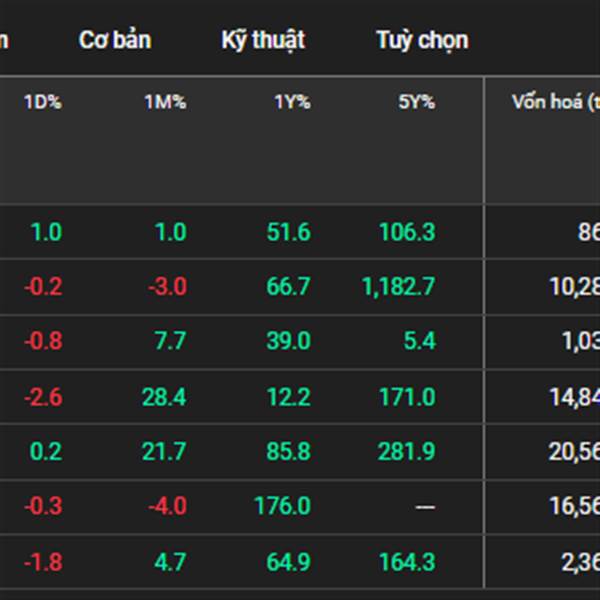Sort by the Vốn hoá column header

click(x=553, y=101)
